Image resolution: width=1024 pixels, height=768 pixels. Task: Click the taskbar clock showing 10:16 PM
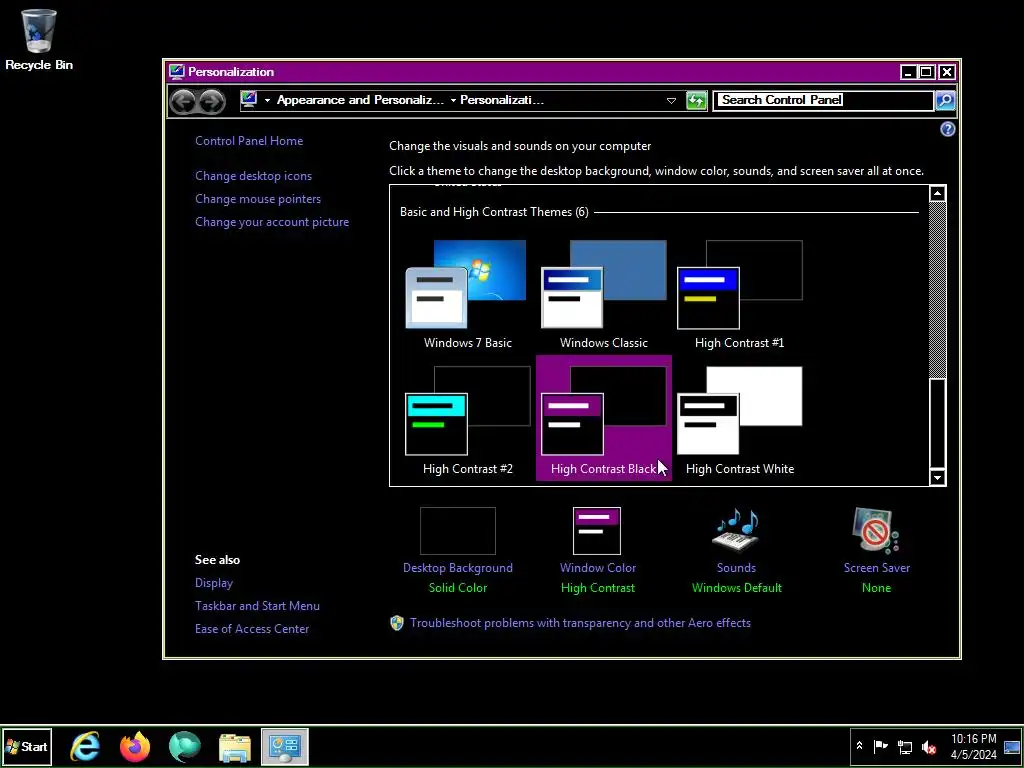pos(974,746)
